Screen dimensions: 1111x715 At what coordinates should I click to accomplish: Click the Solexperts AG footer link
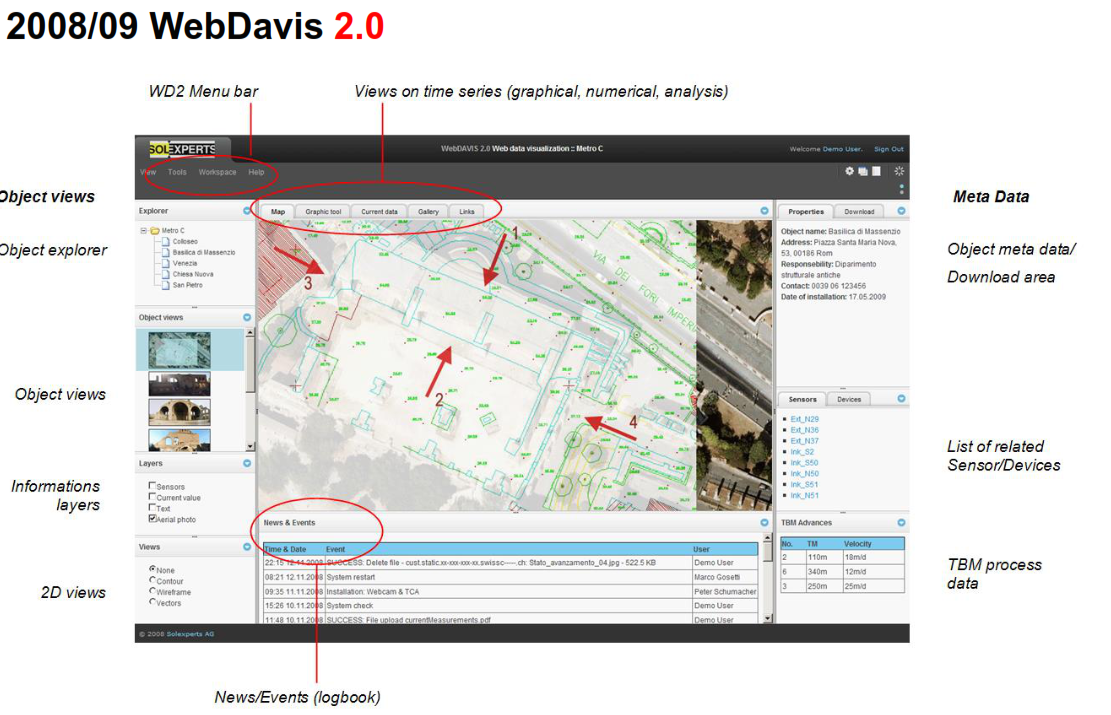coord(190,634)
